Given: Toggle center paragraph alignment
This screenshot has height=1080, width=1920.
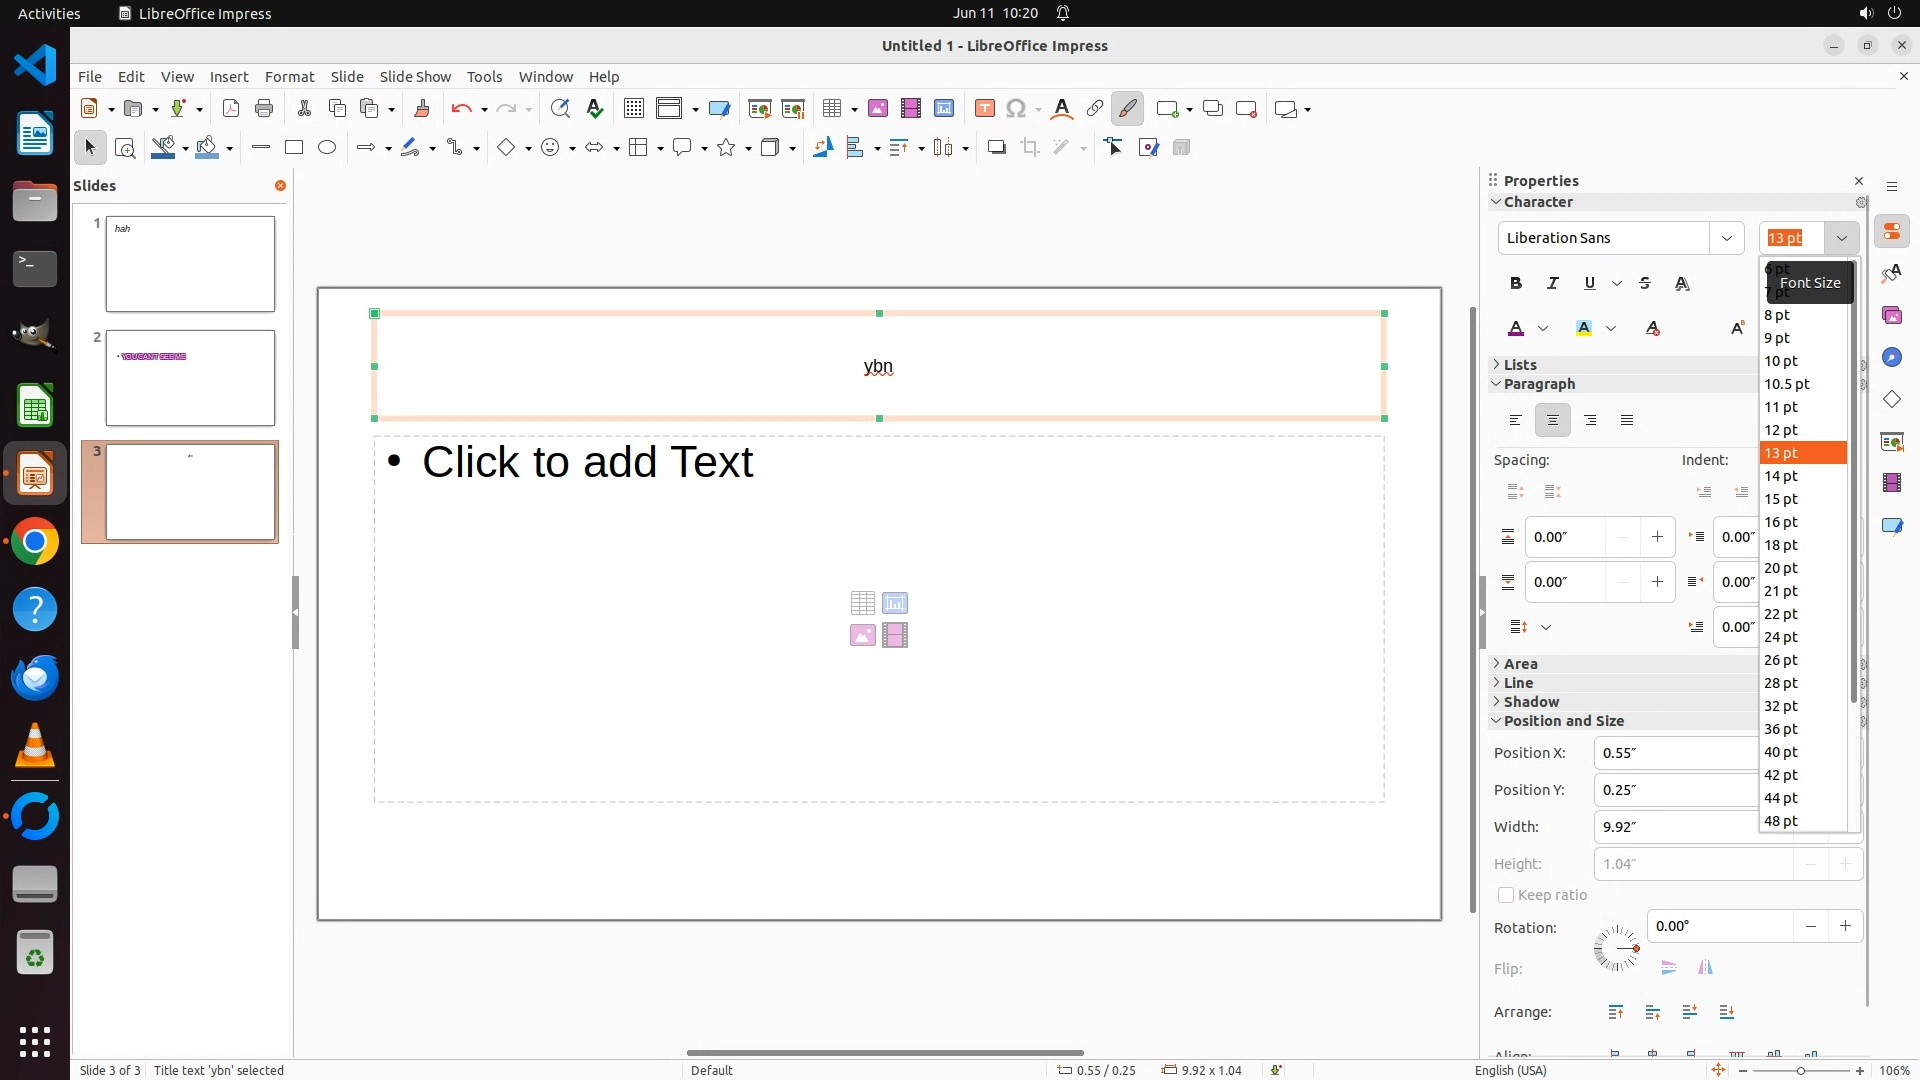Looking at the screenshot, I should (1553, 420).
